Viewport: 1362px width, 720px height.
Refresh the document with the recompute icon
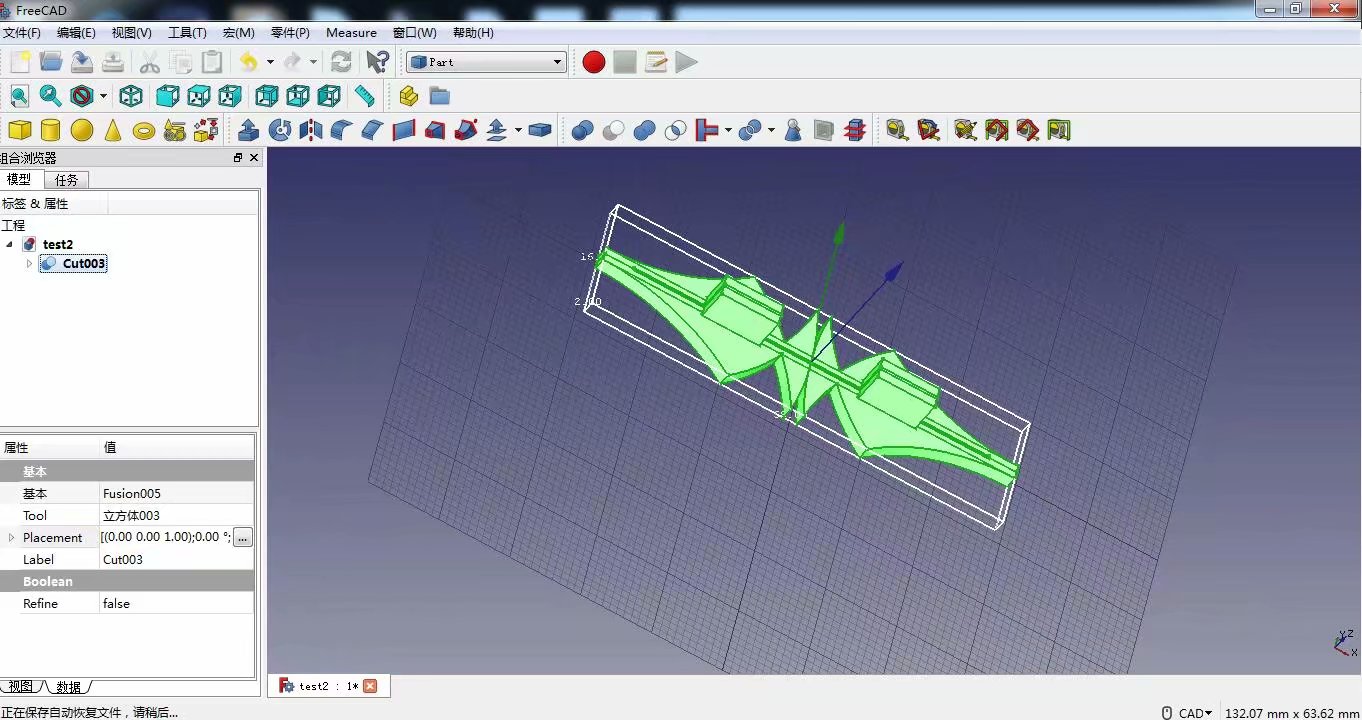341,62
